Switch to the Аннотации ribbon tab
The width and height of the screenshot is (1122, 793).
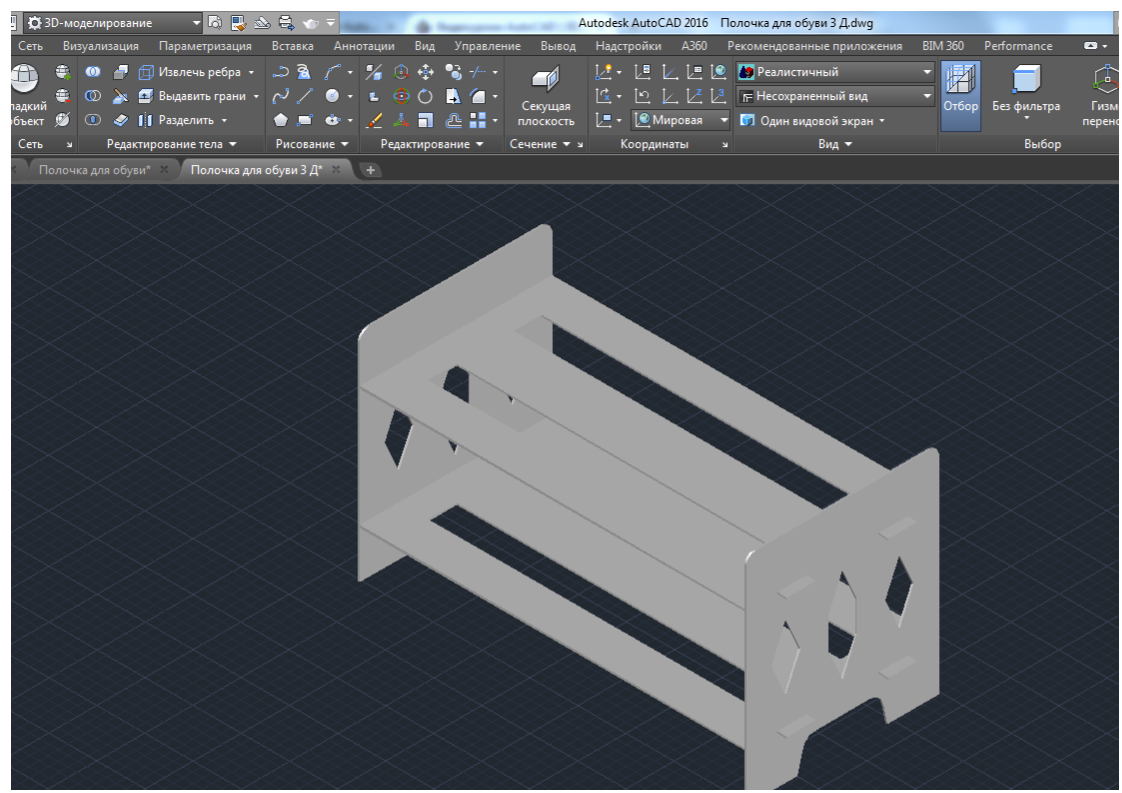364,46
